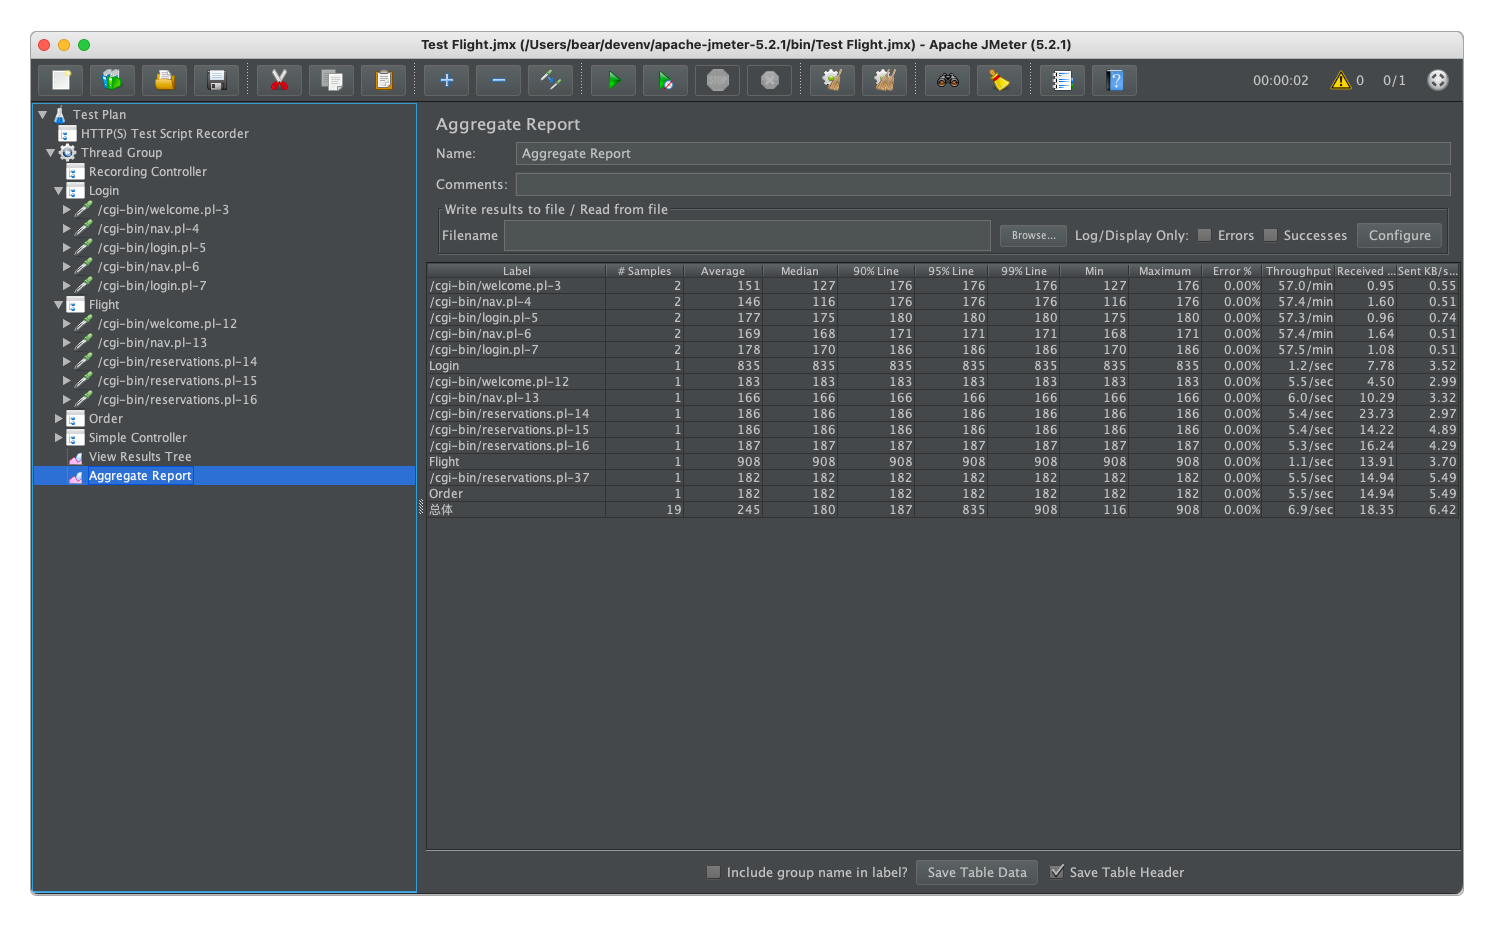1494x926 pixels.
Task: Collapse the Flight controller node
Action: tap(59, 305)
